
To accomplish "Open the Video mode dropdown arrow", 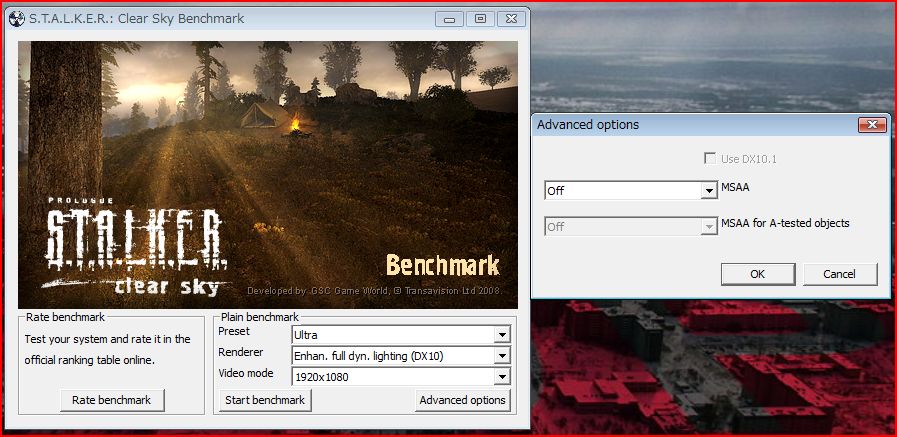I will pos(502,377).
